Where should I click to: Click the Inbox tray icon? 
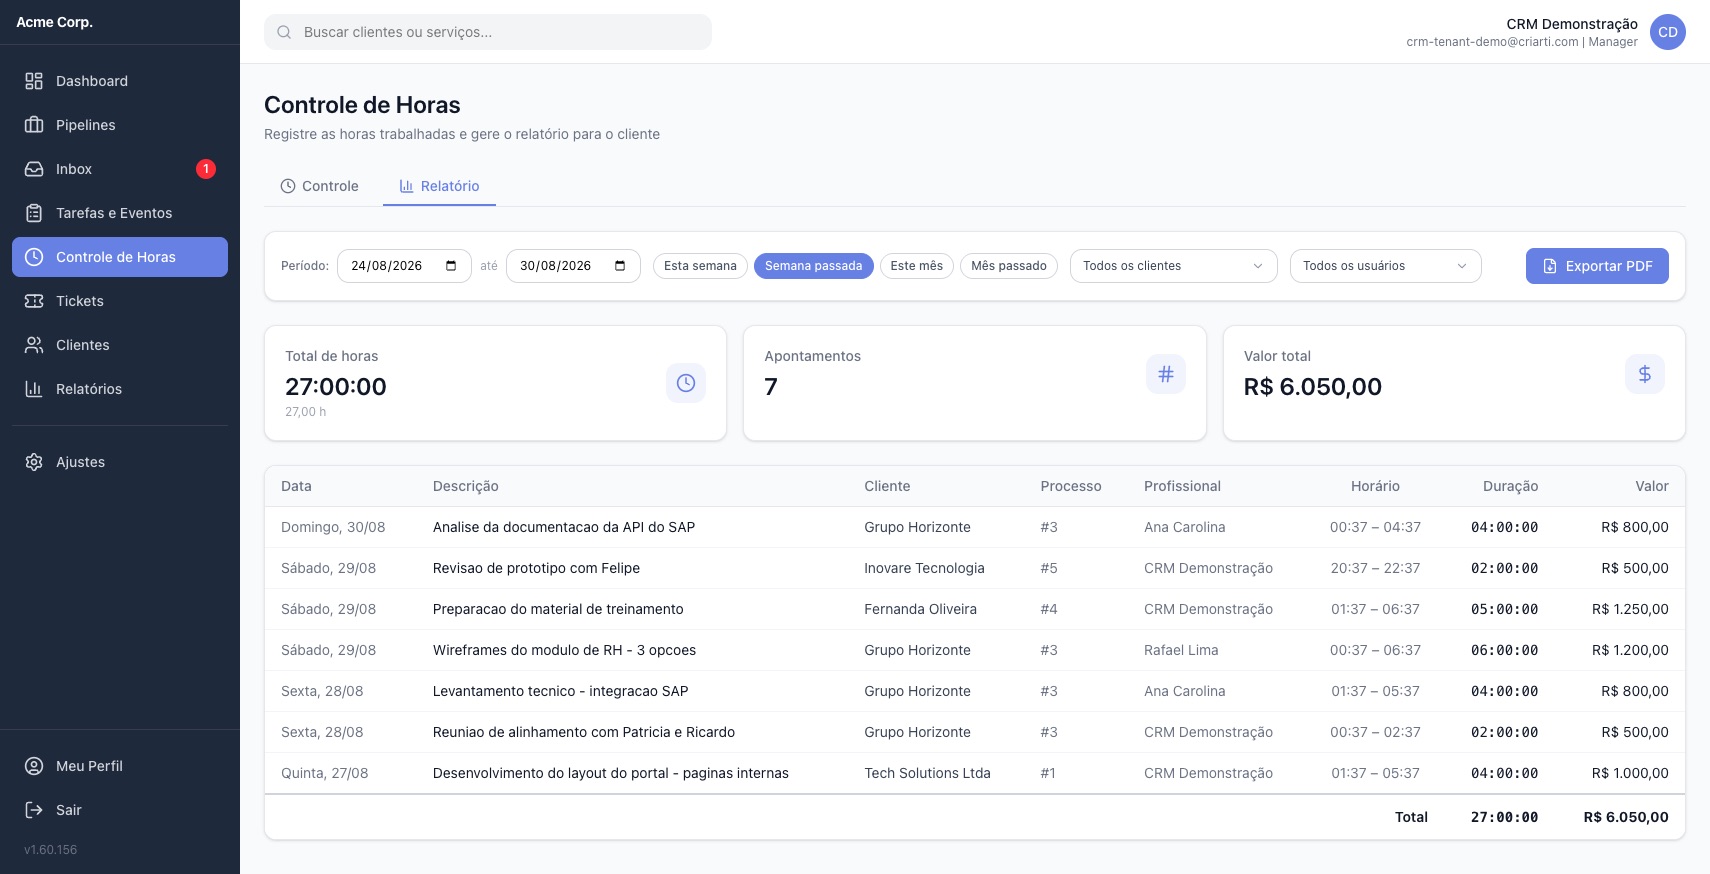click(x=34, y=169)
